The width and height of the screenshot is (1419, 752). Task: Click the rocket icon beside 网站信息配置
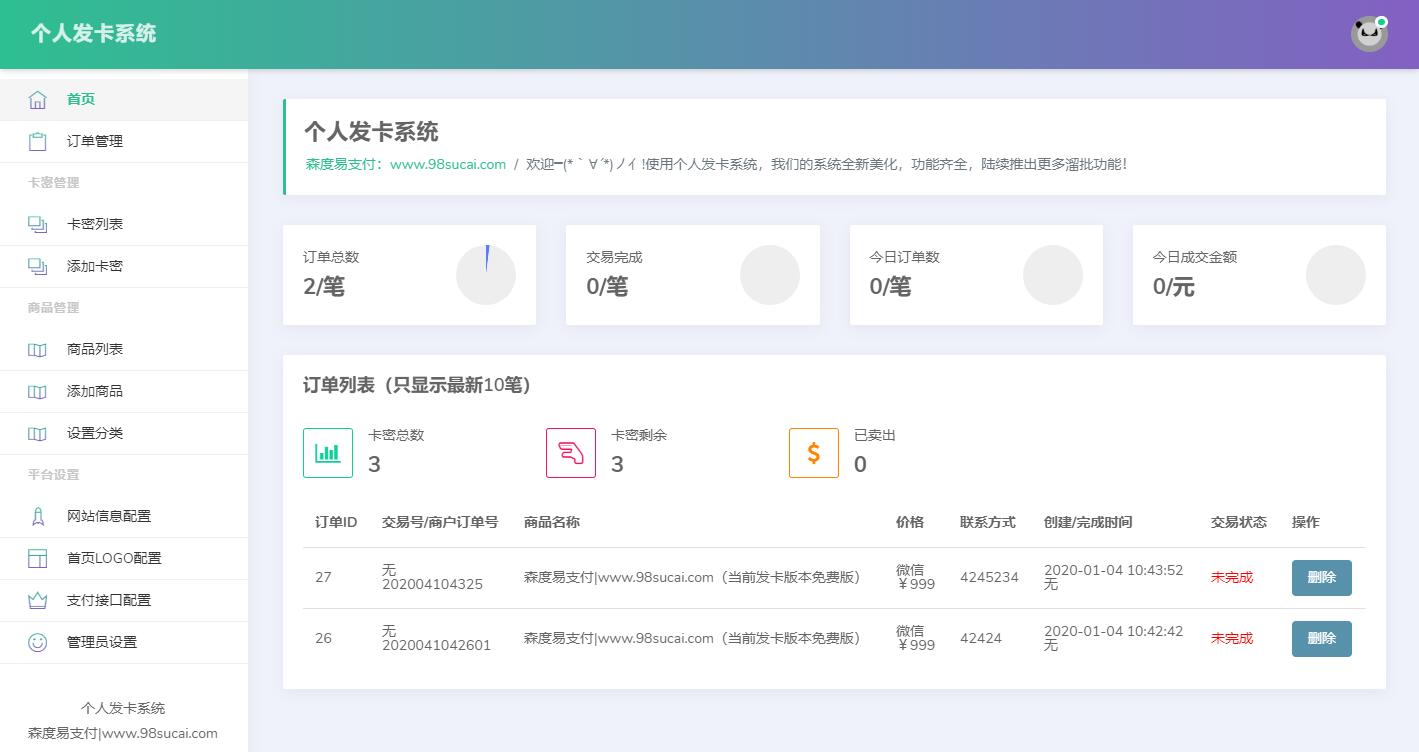[x=38, y=516]
